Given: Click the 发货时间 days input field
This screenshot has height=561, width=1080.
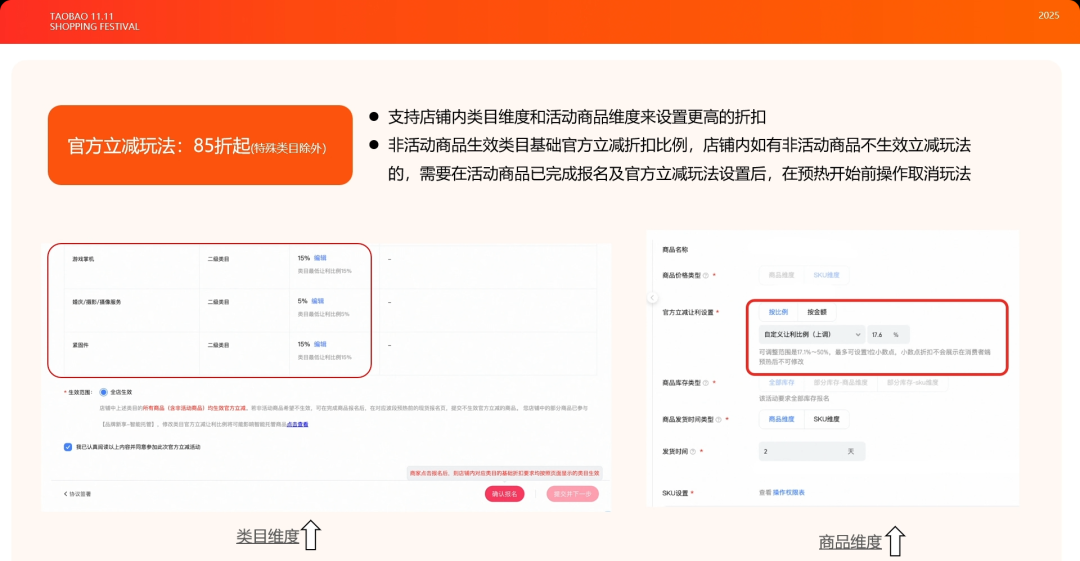Looking at the screenshot, I should click(x=811, y=451).
